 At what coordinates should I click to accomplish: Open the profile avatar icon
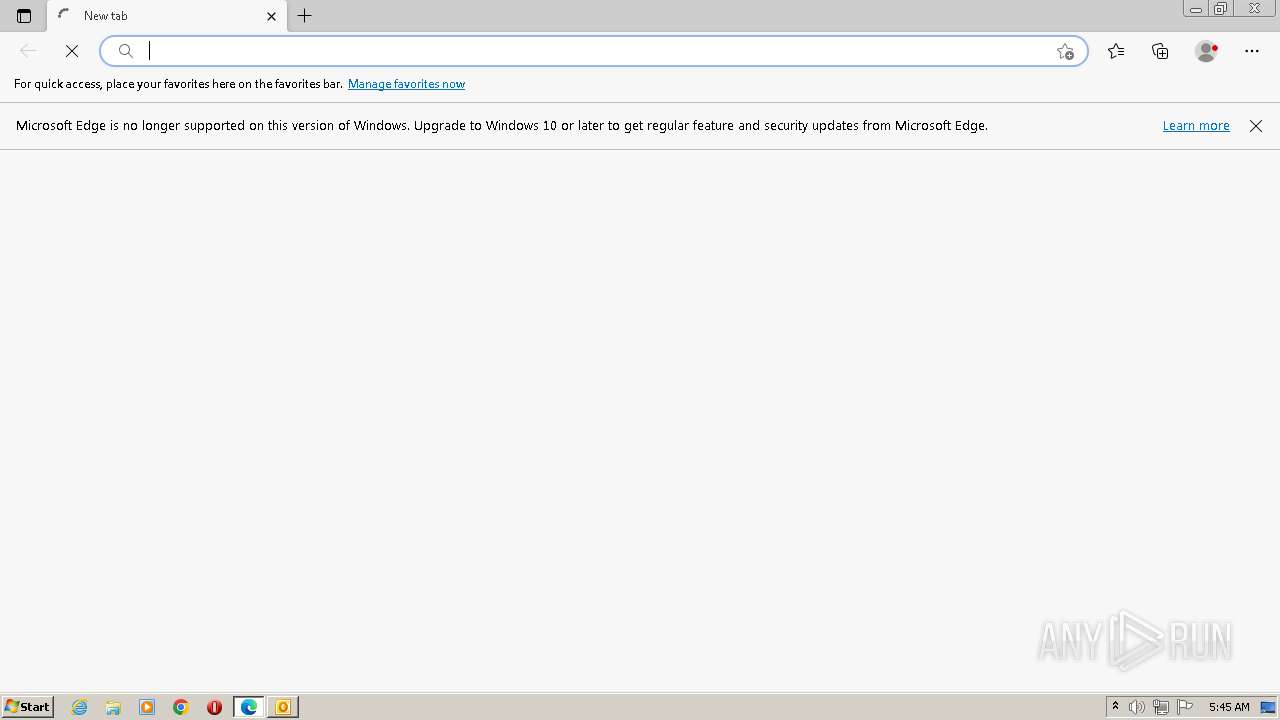(1206, 51)
